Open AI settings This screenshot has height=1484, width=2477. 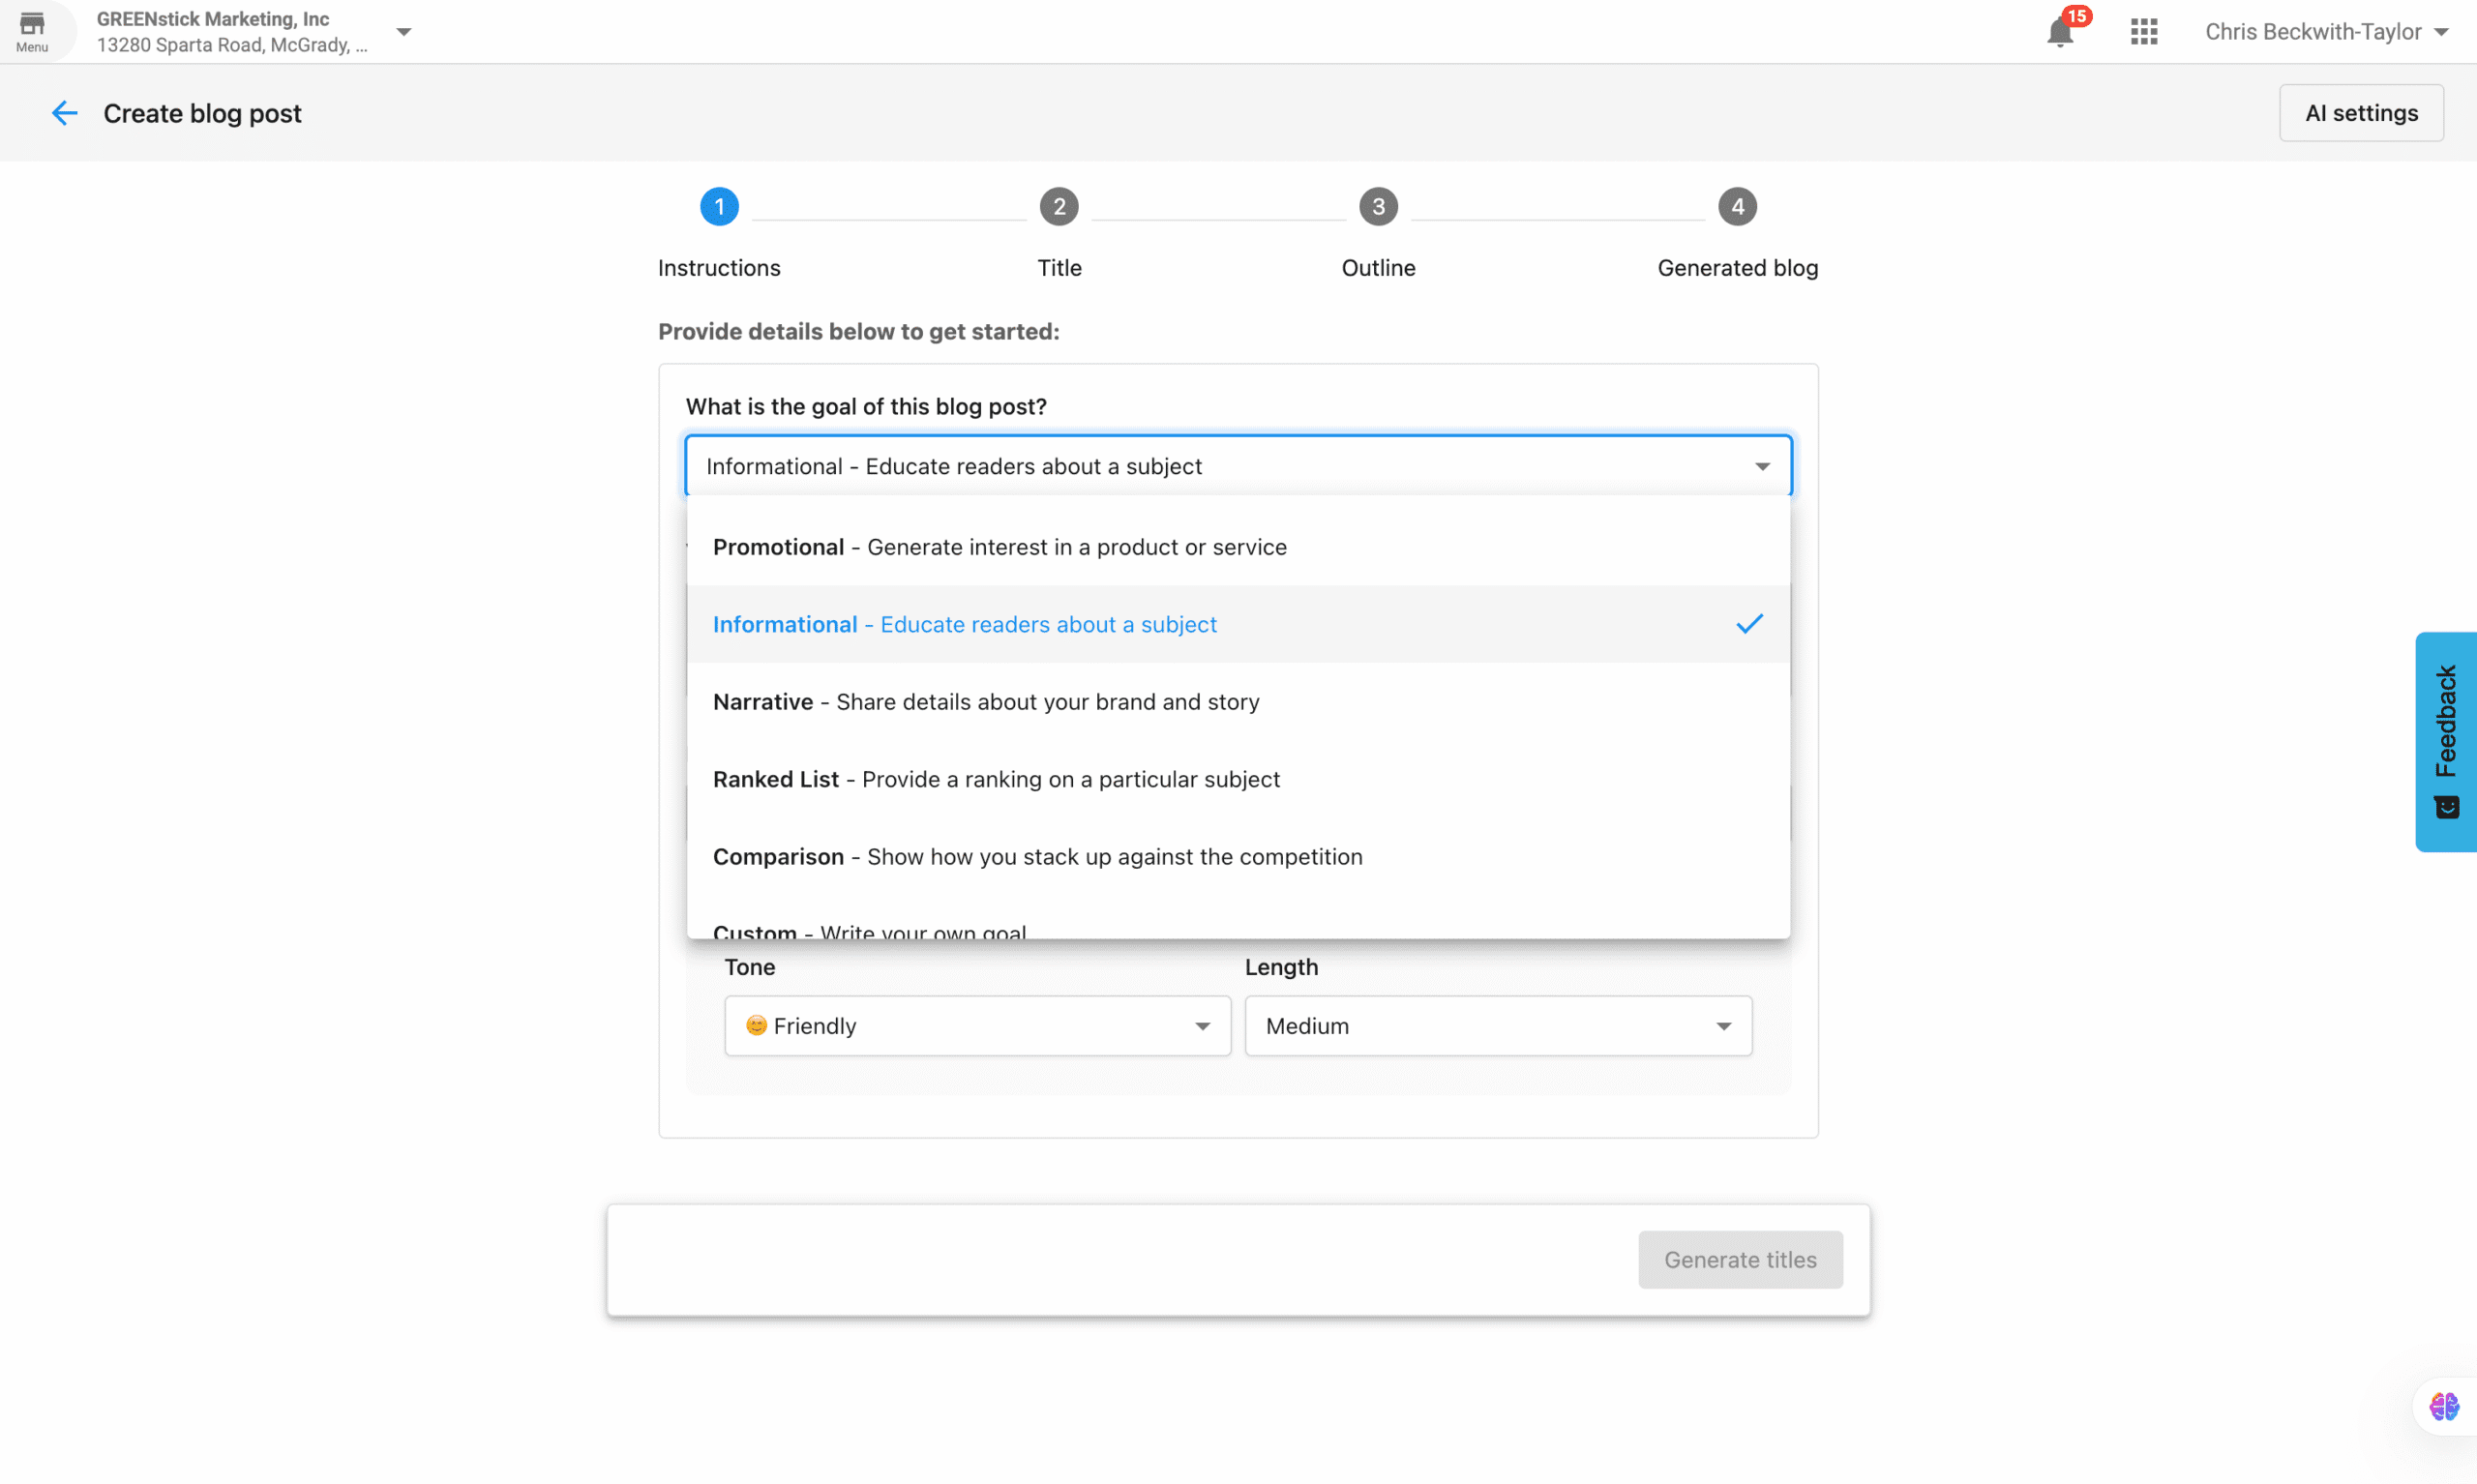click(x=2361, y=113)
